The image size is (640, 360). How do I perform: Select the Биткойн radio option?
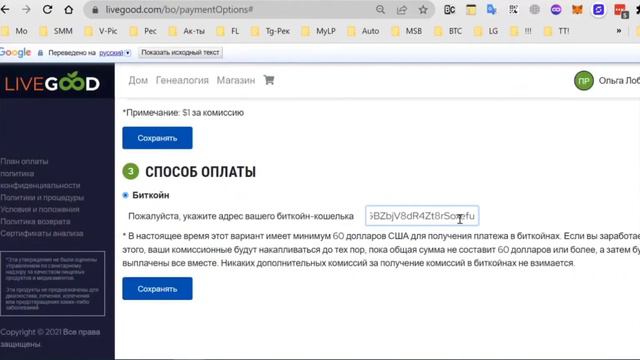[x=125, y=196]
